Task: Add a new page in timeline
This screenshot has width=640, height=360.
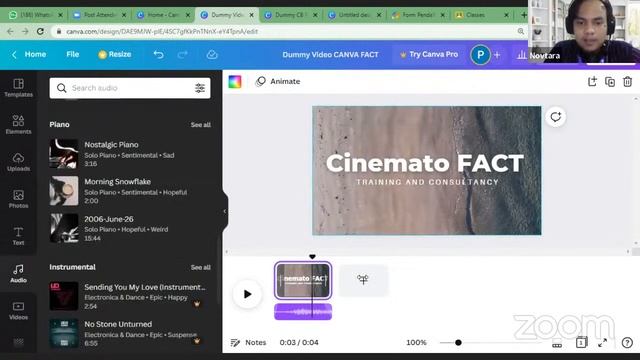Action: coord(363,280)
